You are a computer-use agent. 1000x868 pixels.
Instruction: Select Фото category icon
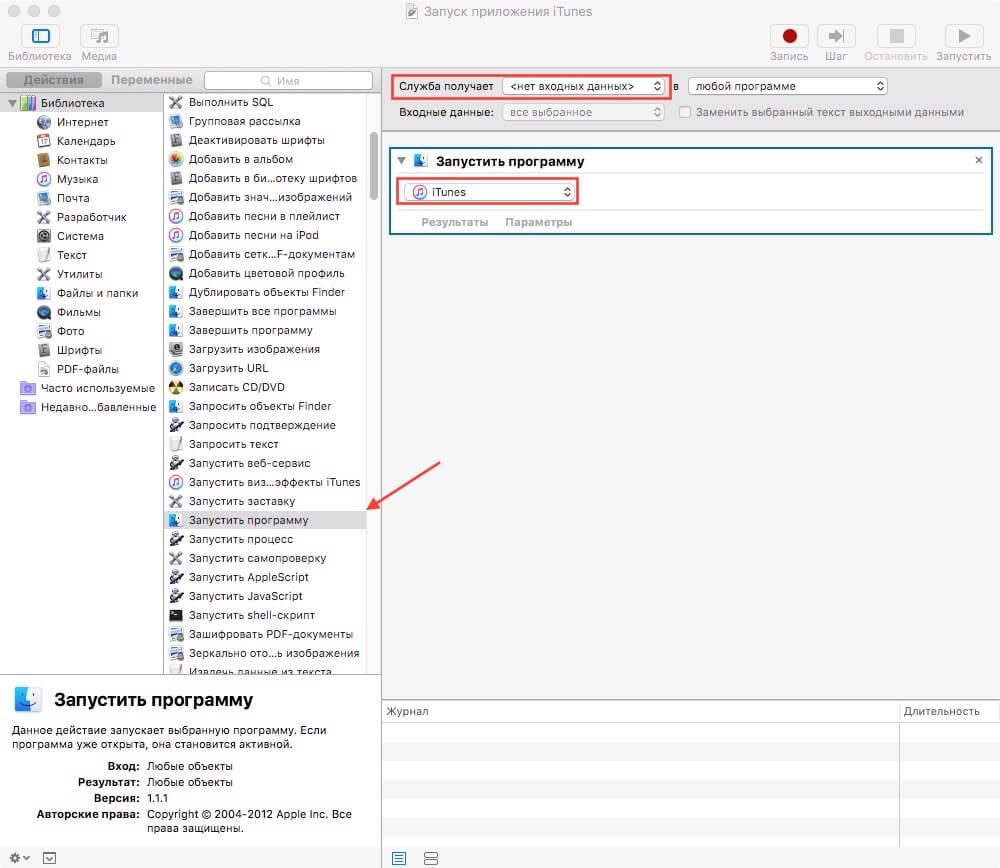43,331
